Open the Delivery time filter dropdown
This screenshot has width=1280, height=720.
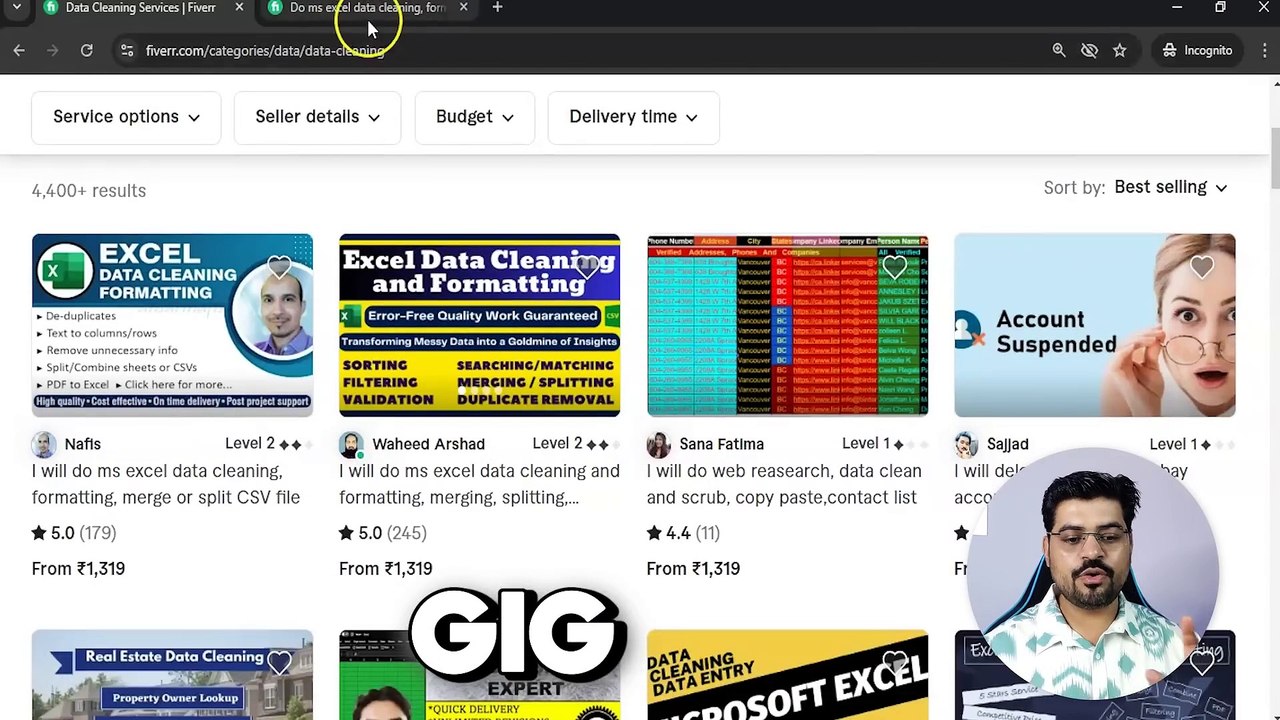[x=633, y=117]
